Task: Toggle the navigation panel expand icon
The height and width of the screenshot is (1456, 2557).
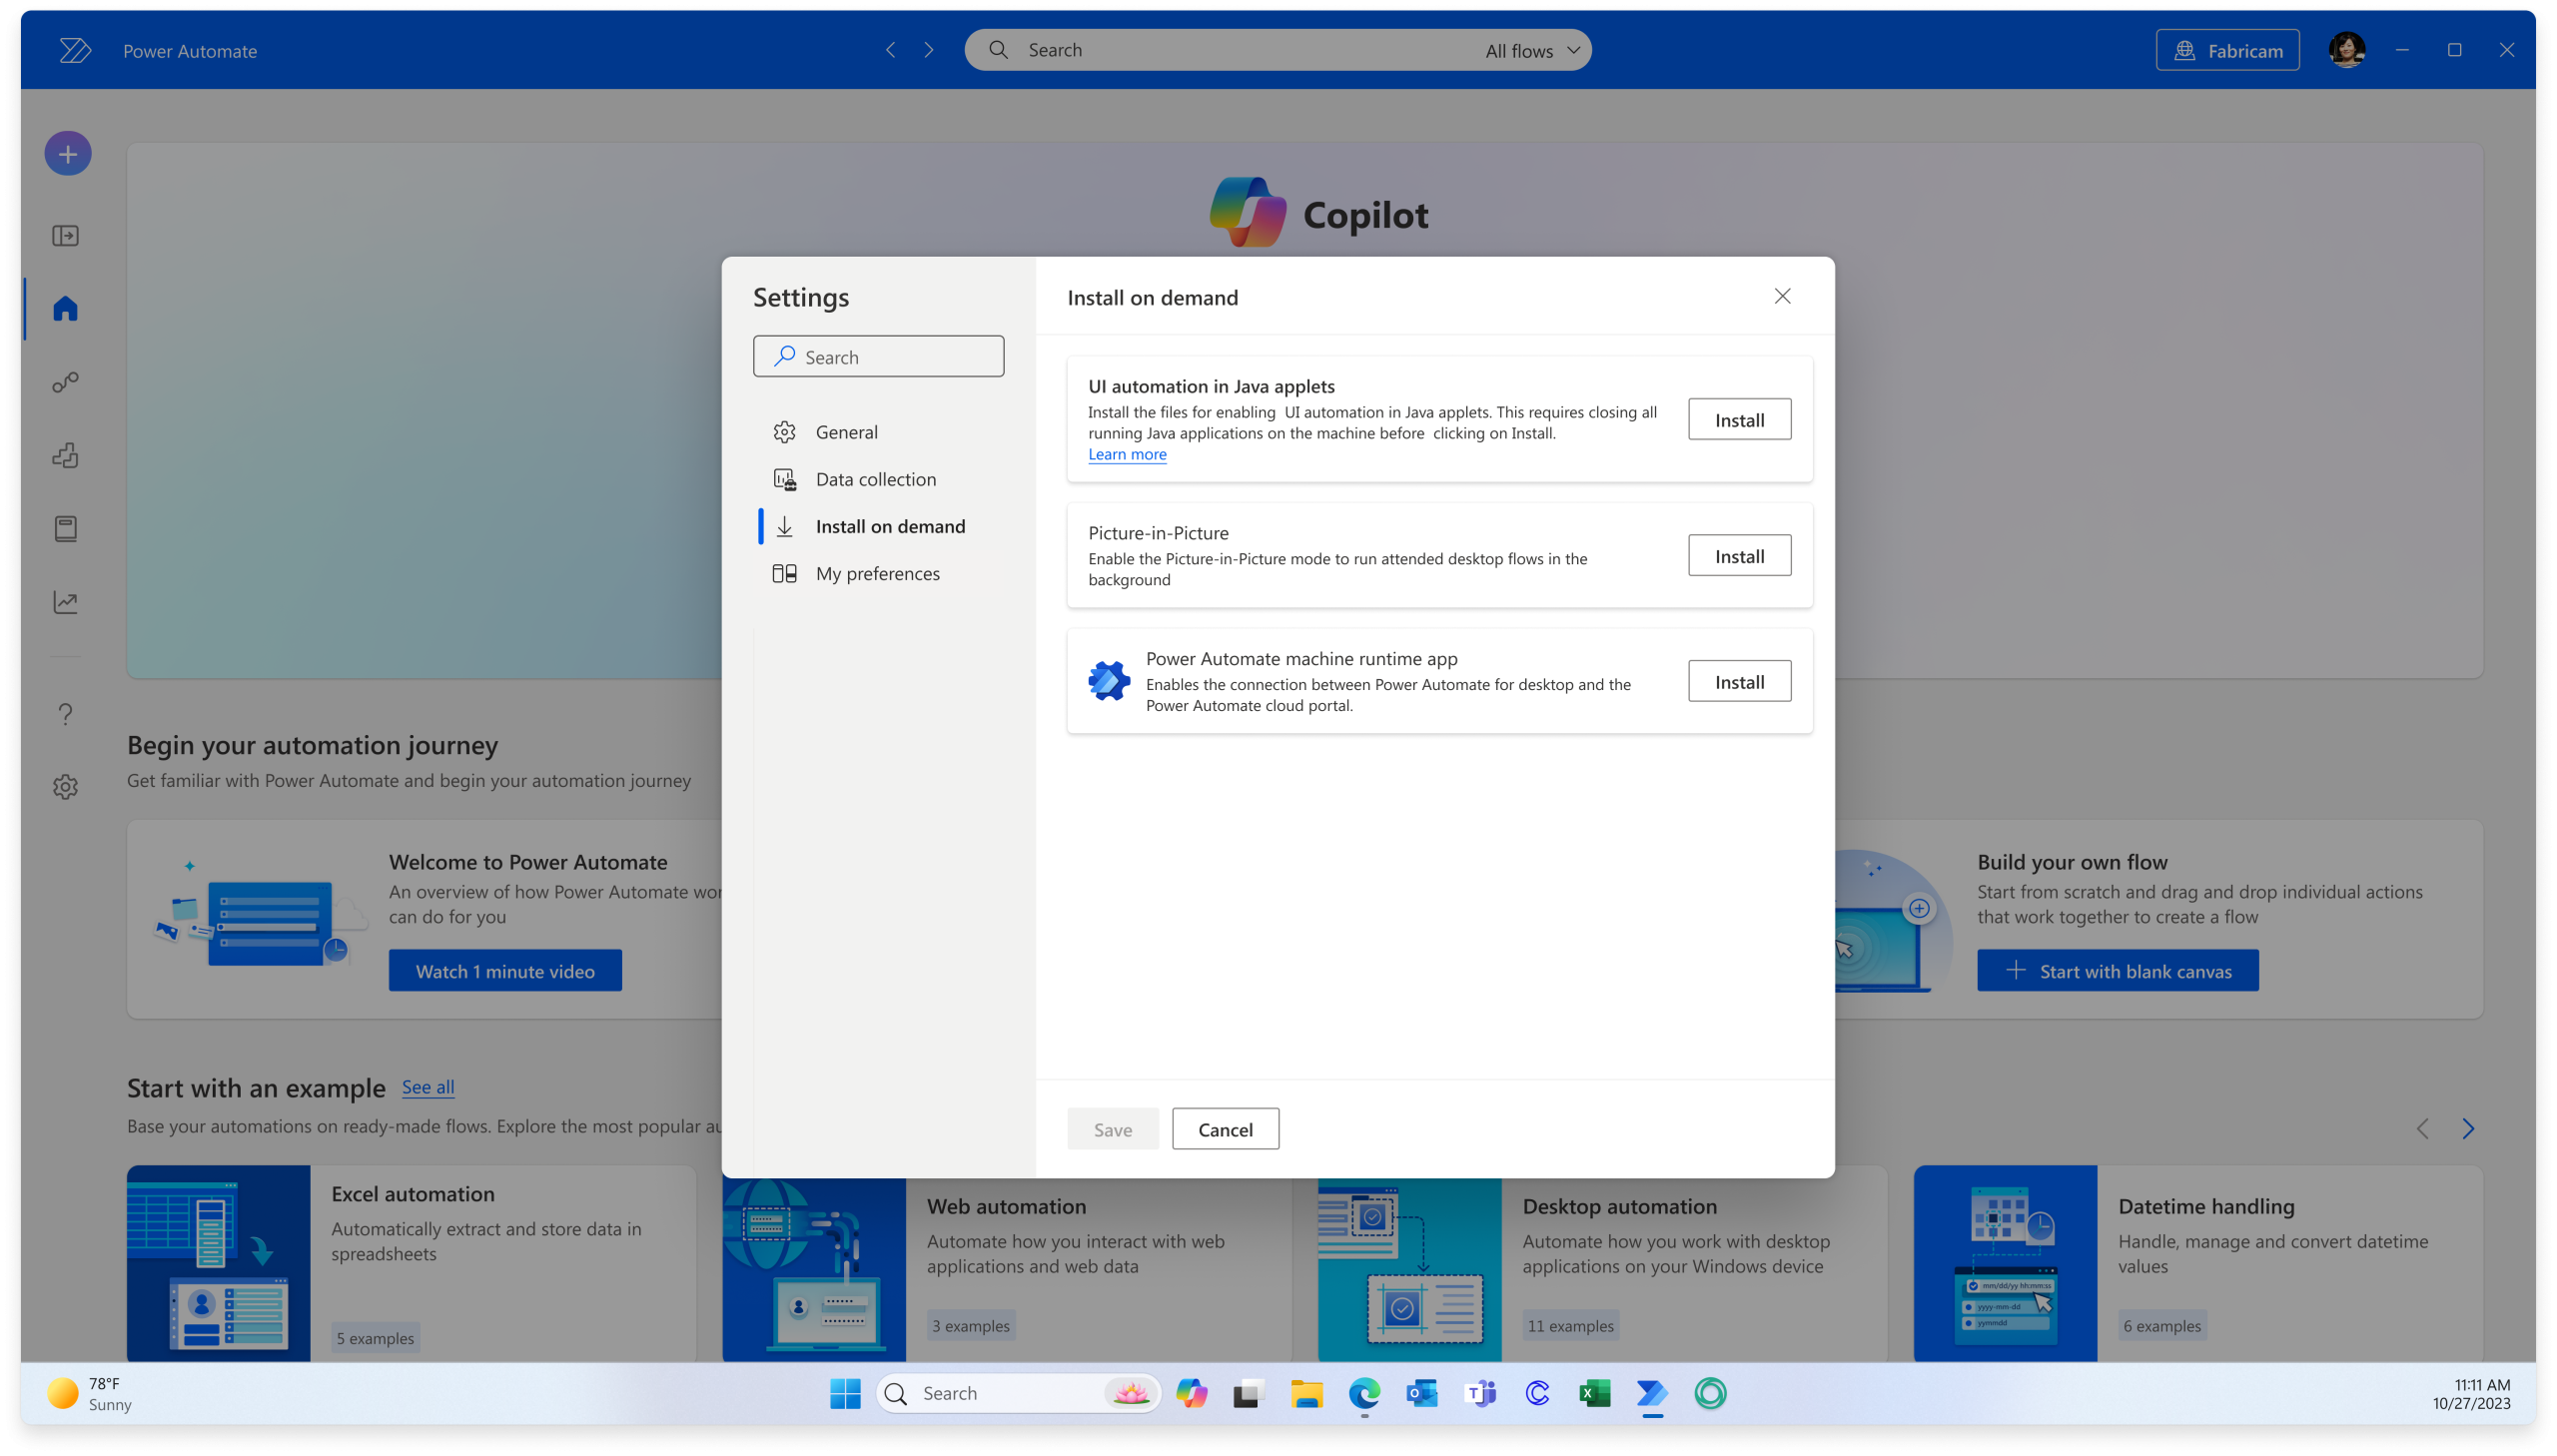Action: (66, 236)
